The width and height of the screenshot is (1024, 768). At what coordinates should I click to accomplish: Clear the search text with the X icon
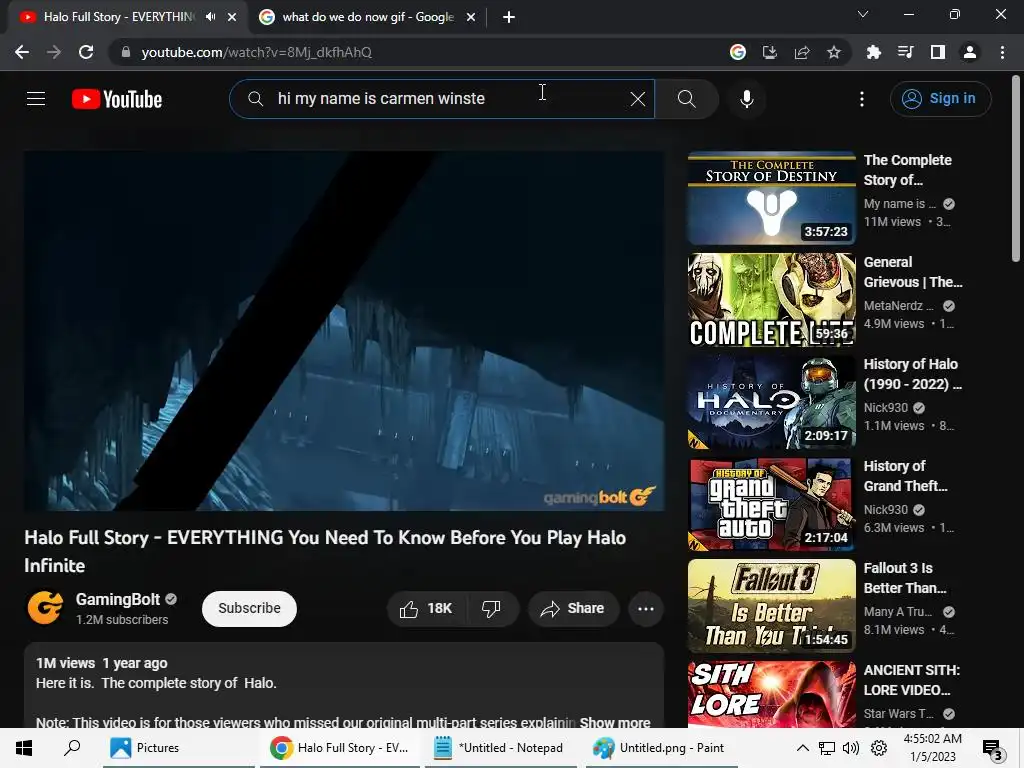tap(637, 99)
